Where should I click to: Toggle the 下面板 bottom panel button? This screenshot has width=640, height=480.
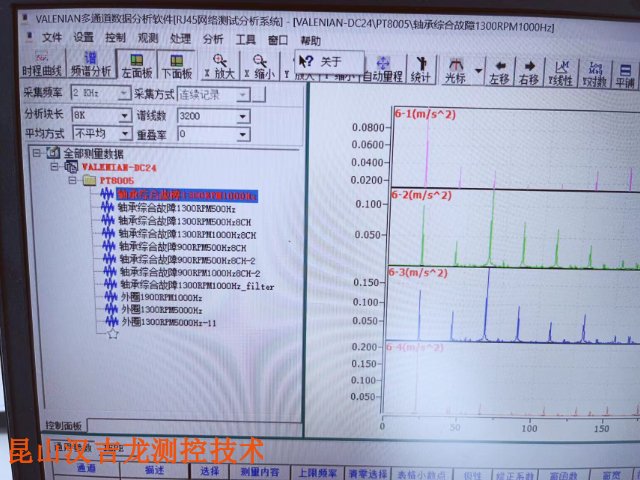coord(174,66)
